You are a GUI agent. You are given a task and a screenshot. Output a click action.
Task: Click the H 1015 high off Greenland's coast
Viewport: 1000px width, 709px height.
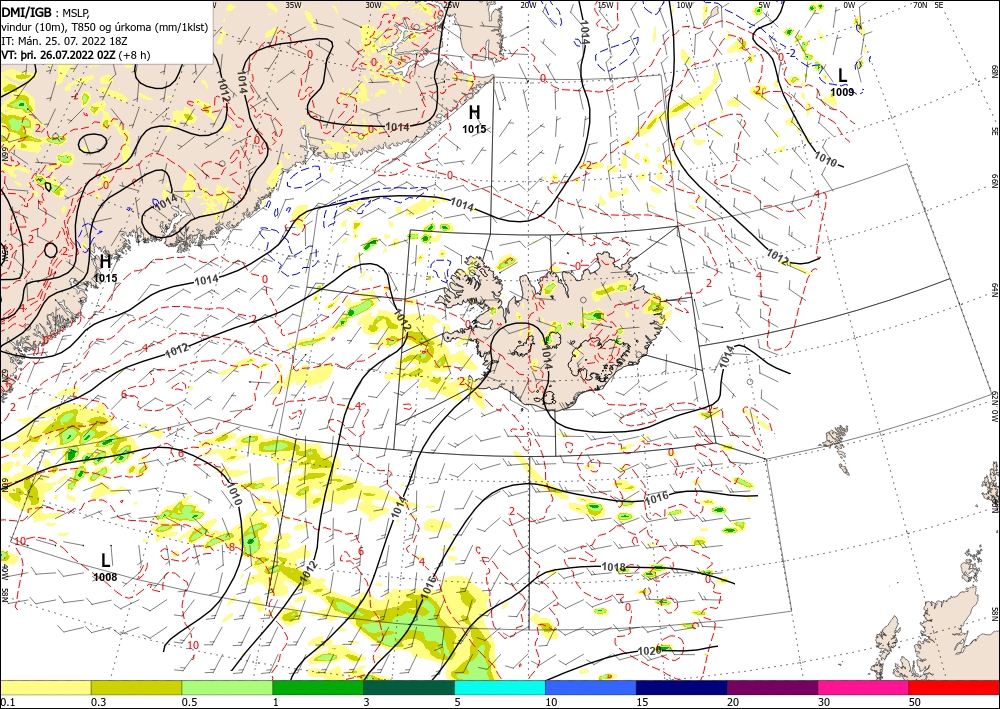pos(105,268)
